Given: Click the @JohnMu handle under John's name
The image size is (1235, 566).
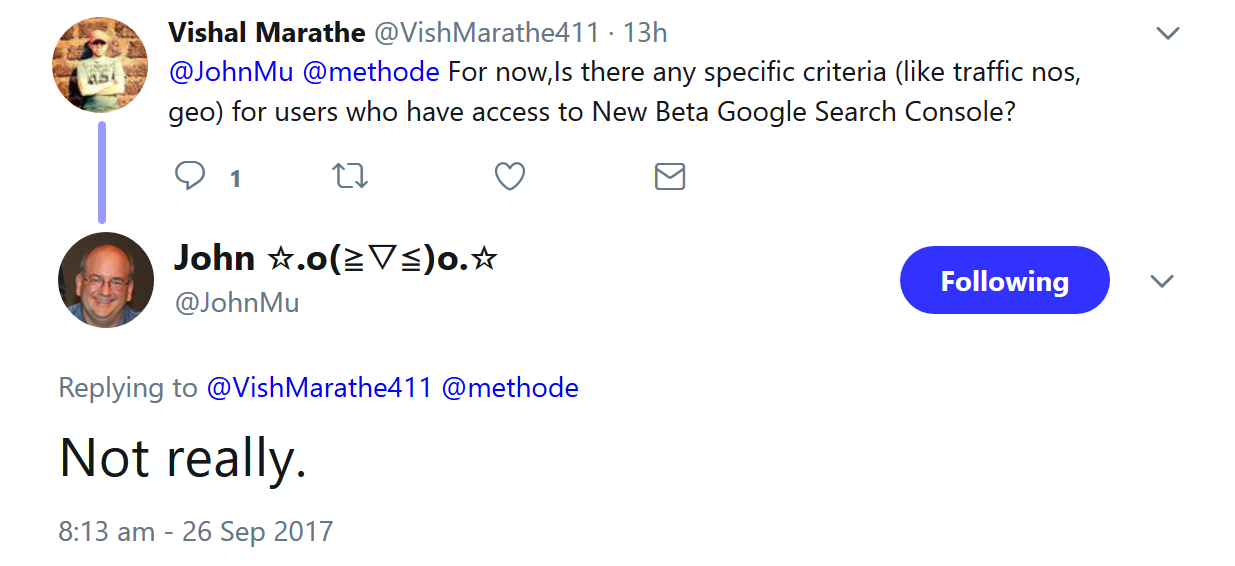Looking at the screenshot, I should 237,303.
